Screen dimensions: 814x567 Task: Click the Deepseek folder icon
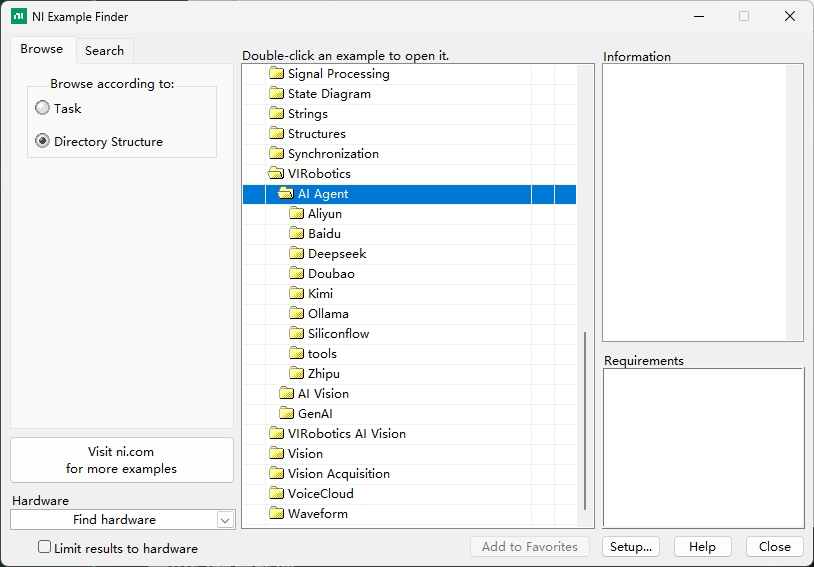(296, 254)
